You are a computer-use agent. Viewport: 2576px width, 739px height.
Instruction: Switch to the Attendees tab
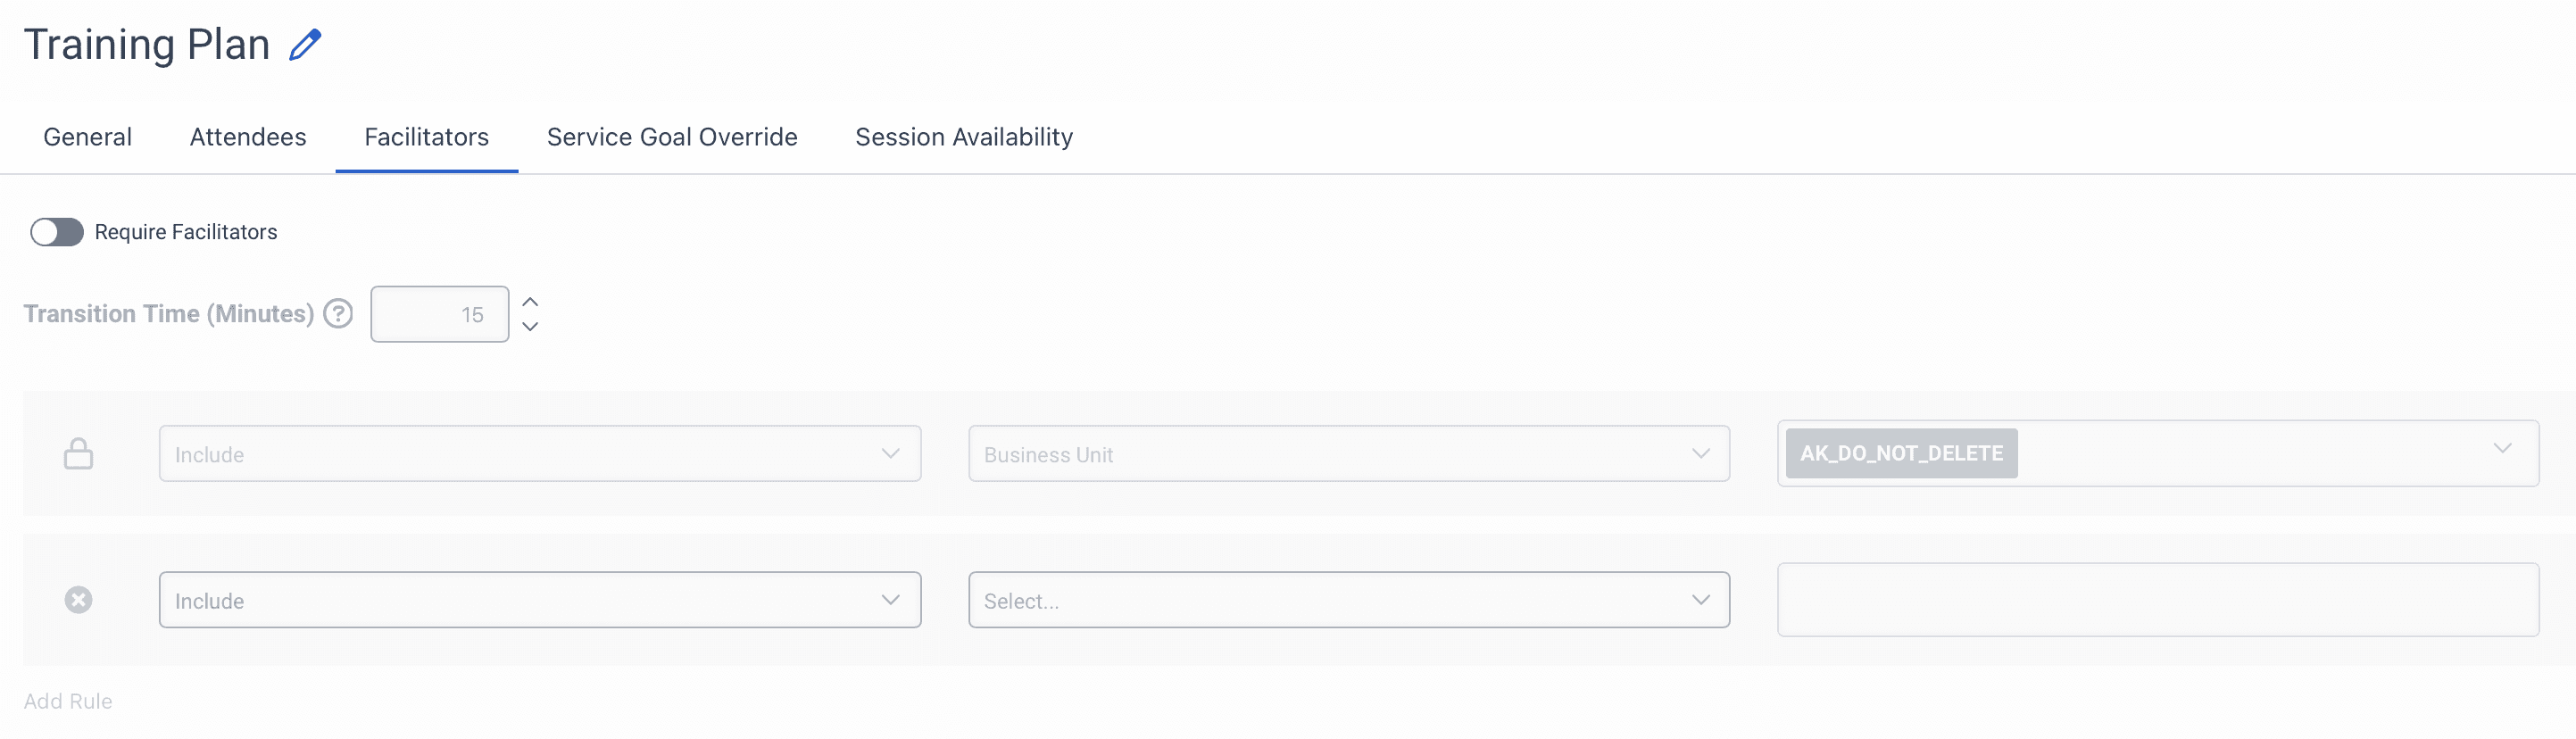(247, 137)
